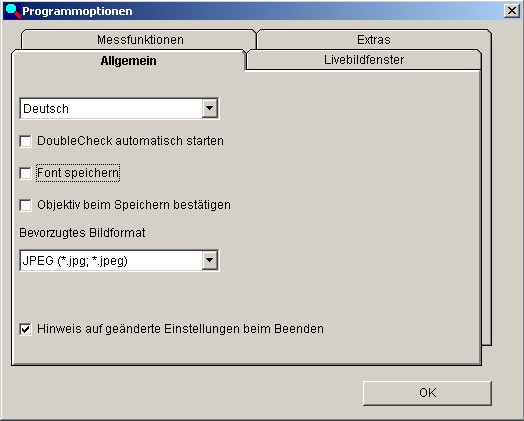This screenshot has height=421, width=524.
Task: Switch to the Messfunktionen tab
Action: [140, 40]
